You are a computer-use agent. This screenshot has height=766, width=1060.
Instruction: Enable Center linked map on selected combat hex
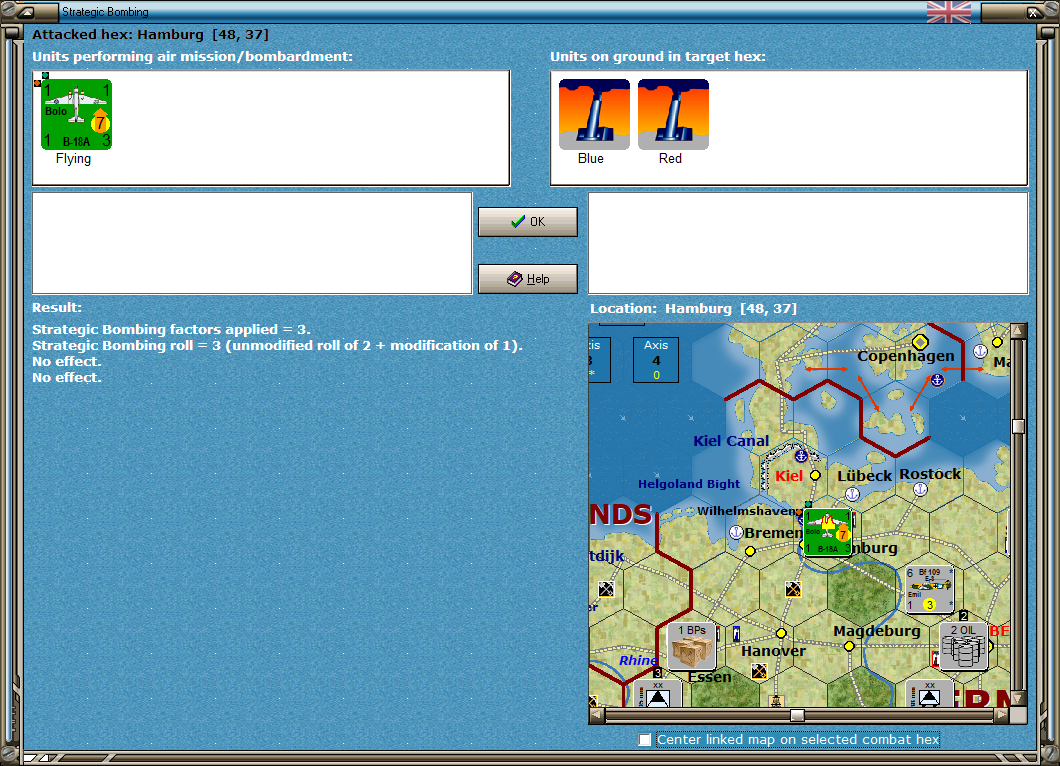click(644, 740)
